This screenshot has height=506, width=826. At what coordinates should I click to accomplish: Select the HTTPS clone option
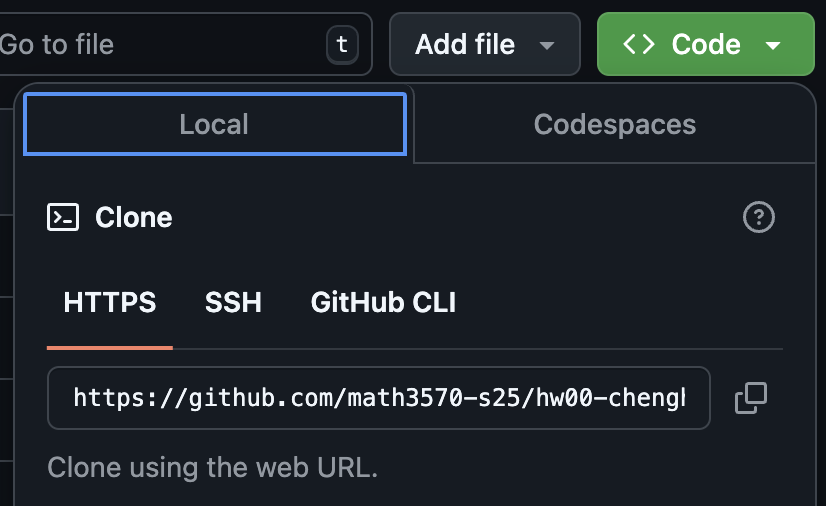point(110,302)
